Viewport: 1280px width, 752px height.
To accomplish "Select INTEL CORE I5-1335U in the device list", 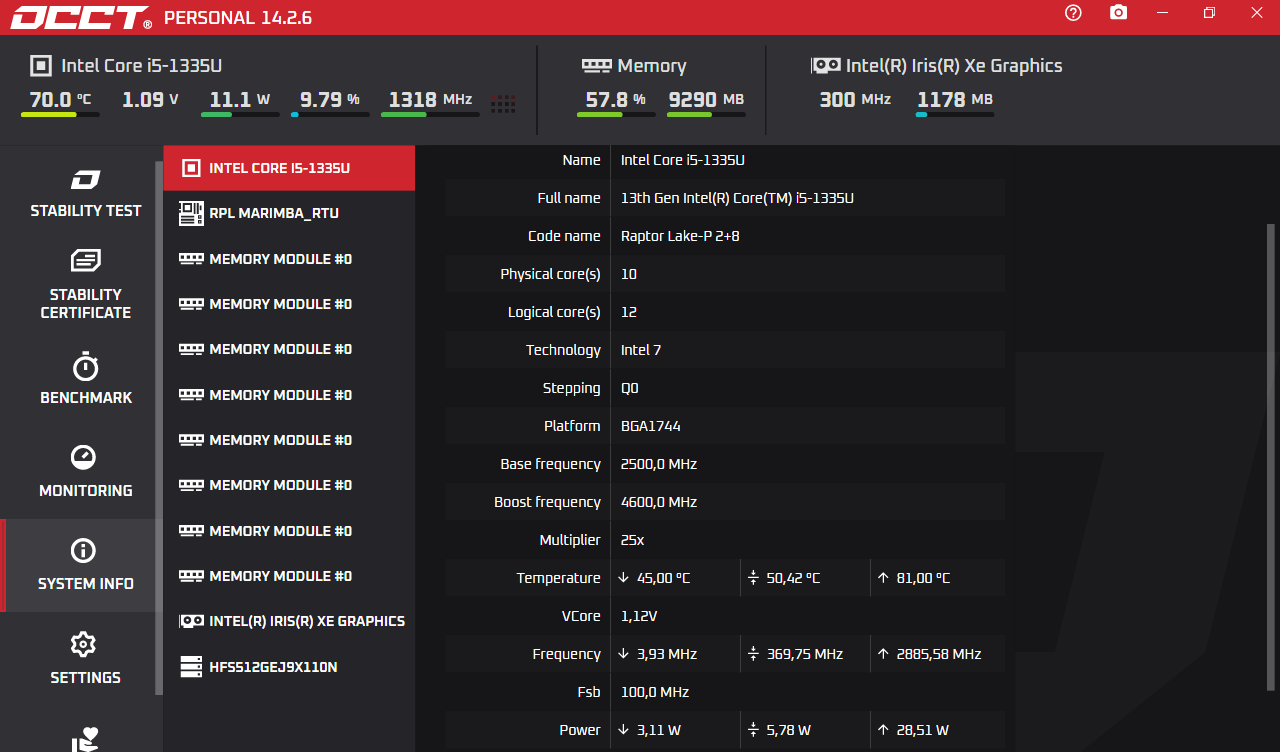I will [289, 168].
